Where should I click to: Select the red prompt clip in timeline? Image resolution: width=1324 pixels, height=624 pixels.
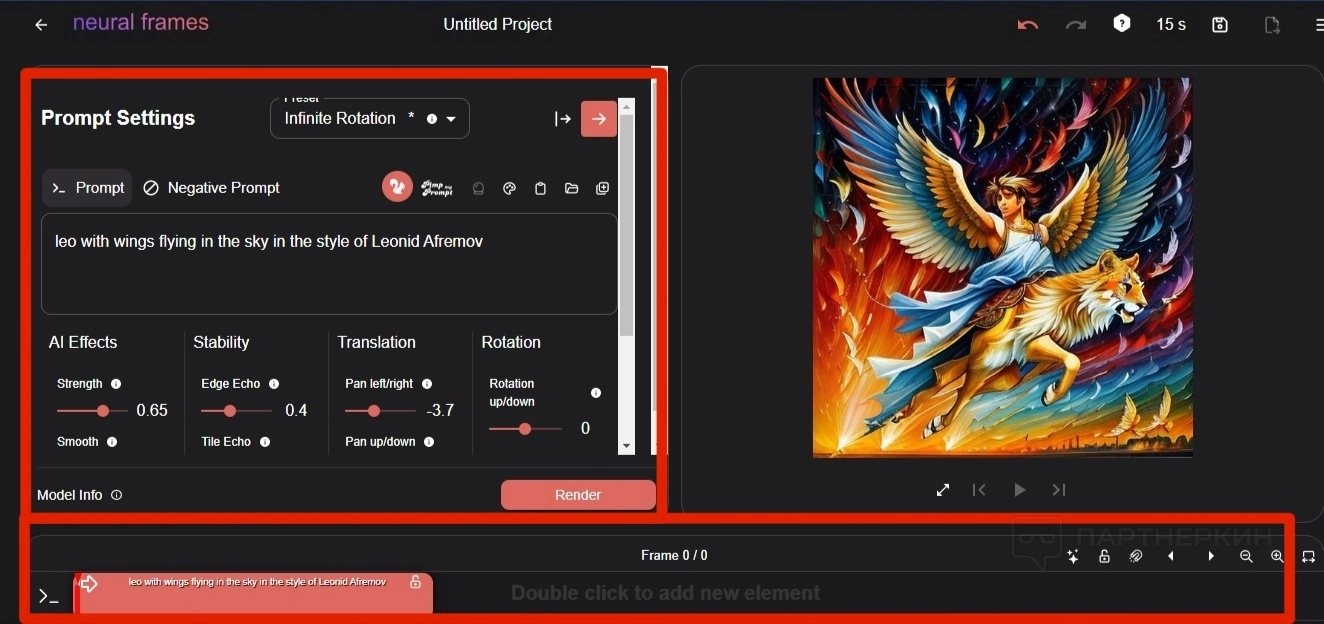(x=254, y=594)
